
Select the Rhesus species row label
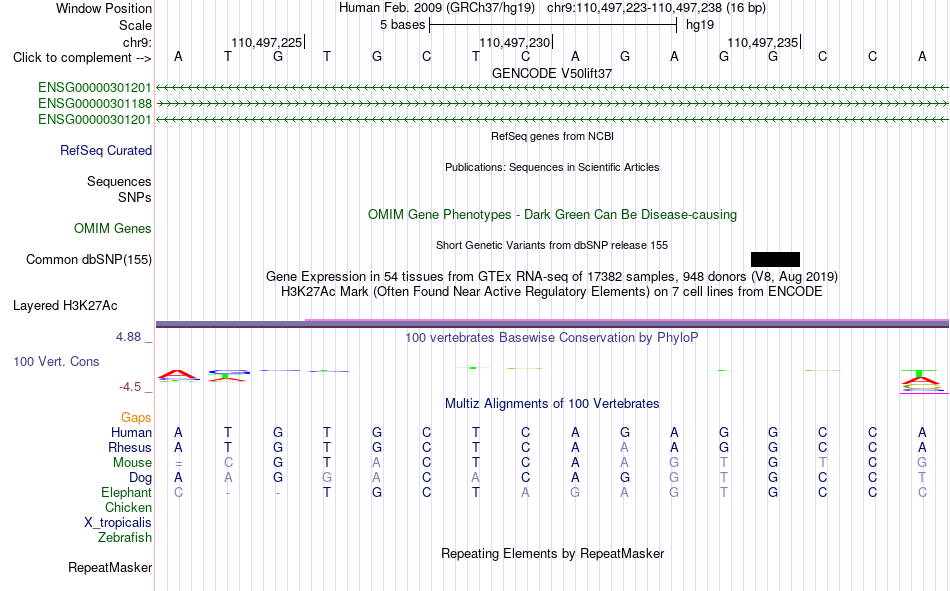[x=130, y=447]
